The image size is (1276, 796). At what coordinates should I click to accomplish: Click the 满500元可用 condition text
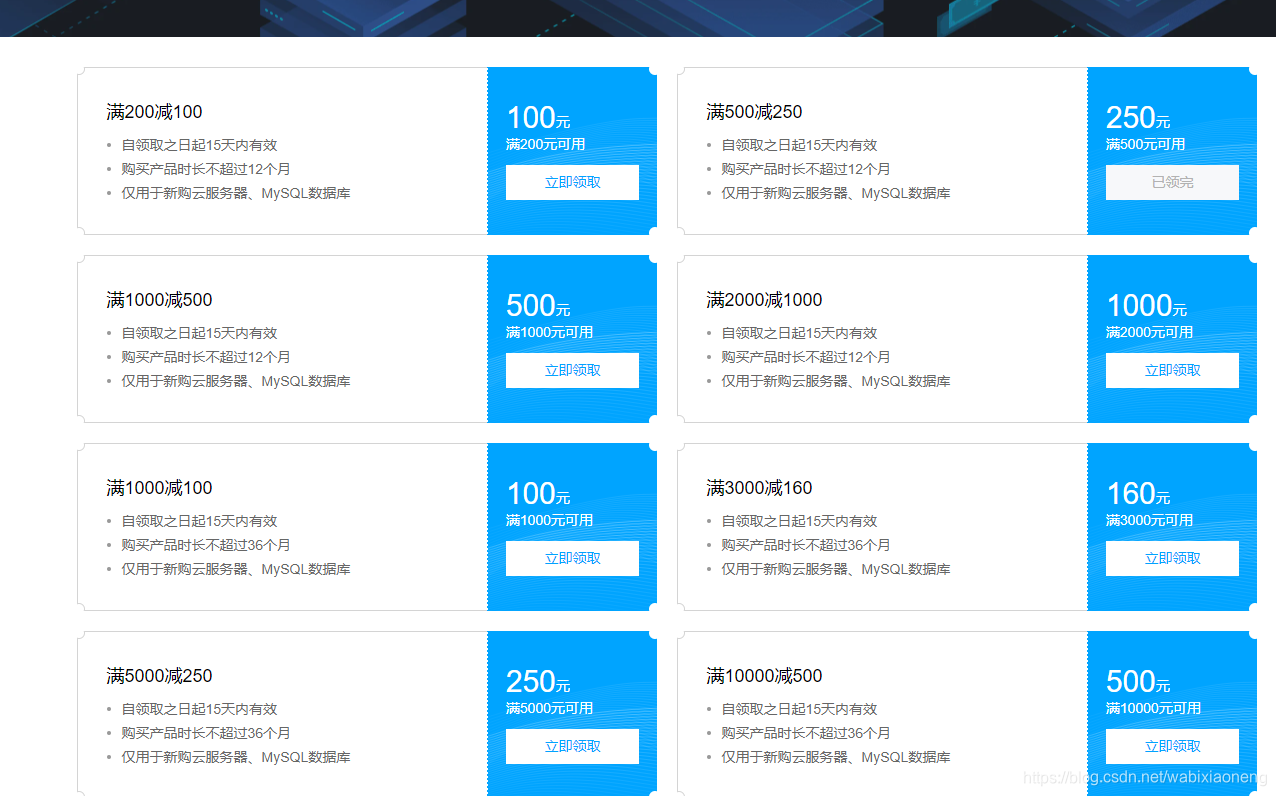click(1146, 144)
